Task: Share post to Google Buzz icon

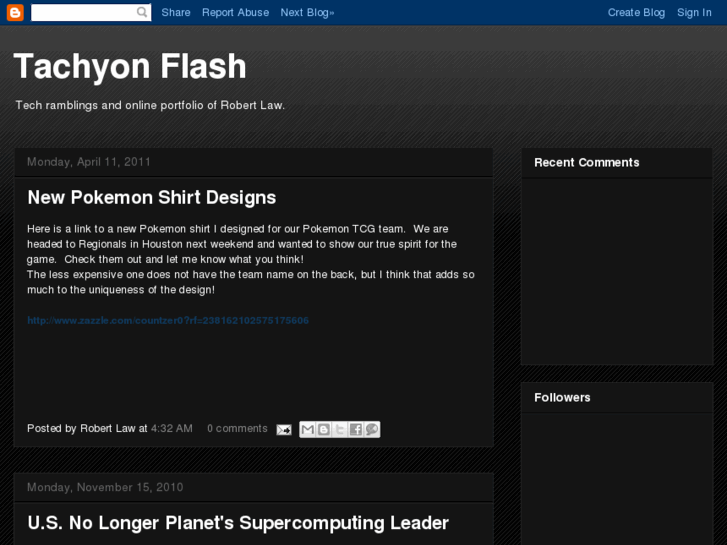Action: click(x=372, y=430)
